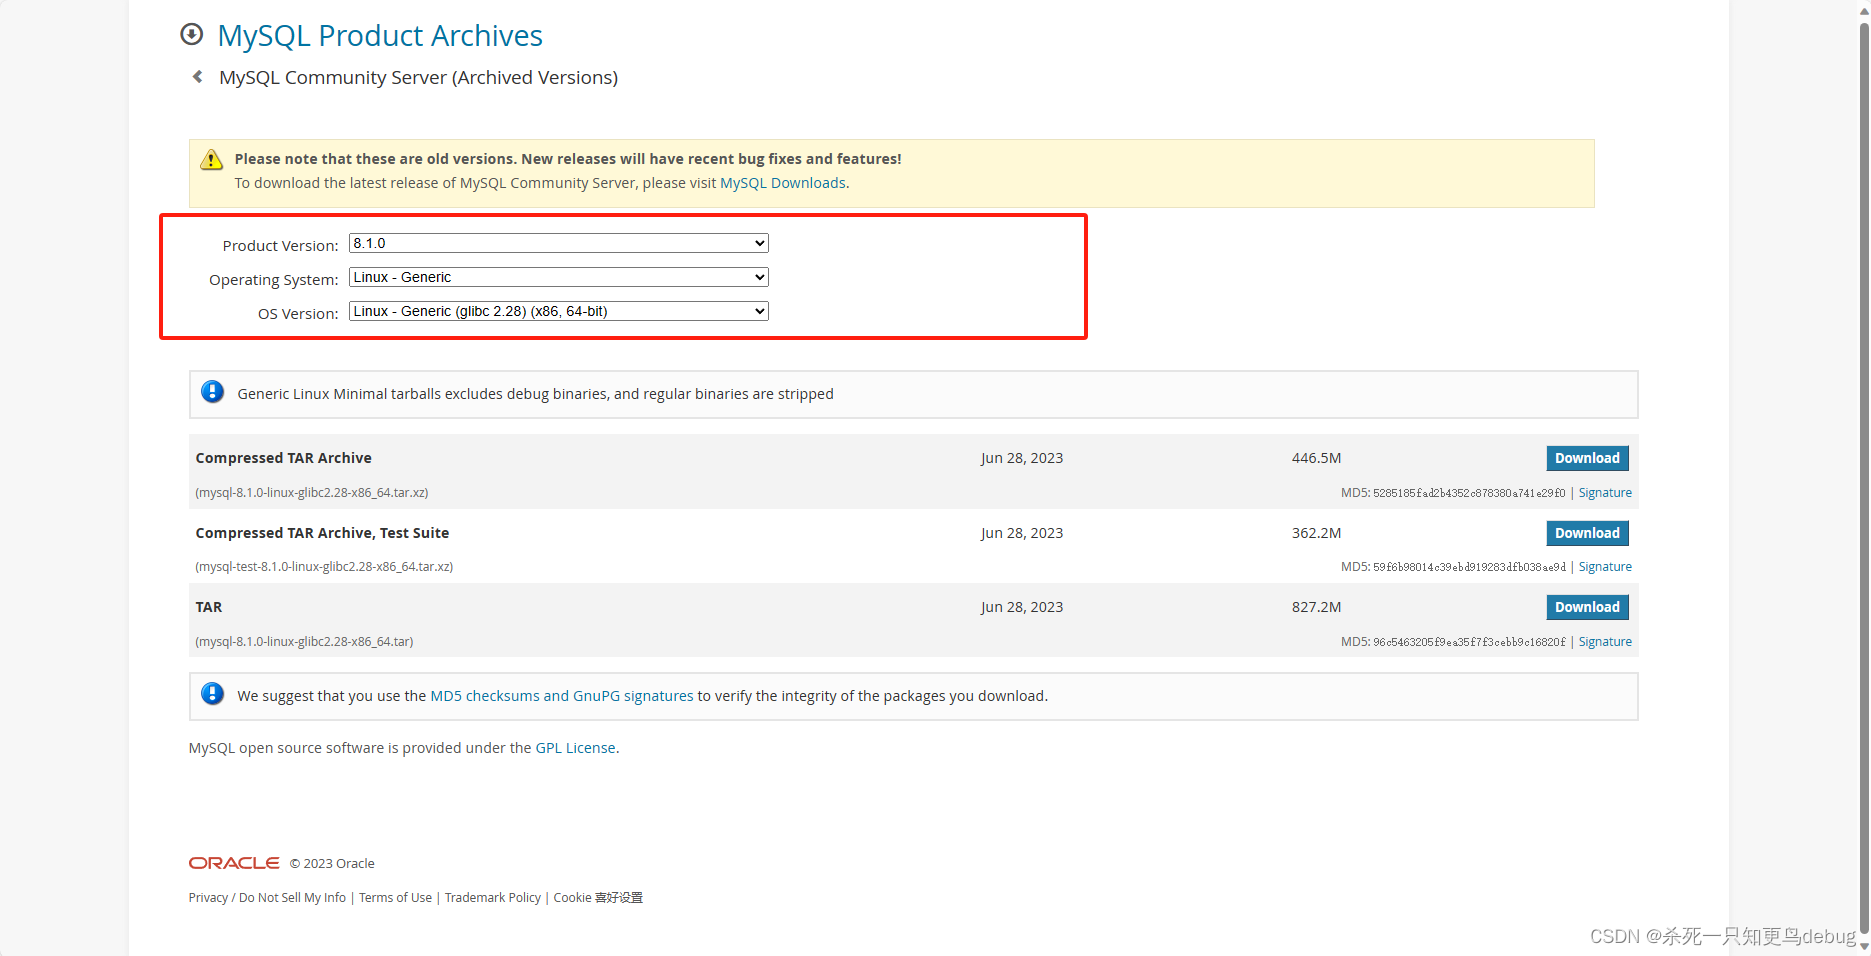Click the download circle icon beside MySQL Product Archives
The image size is (1871, 956).
click(191, 35)
